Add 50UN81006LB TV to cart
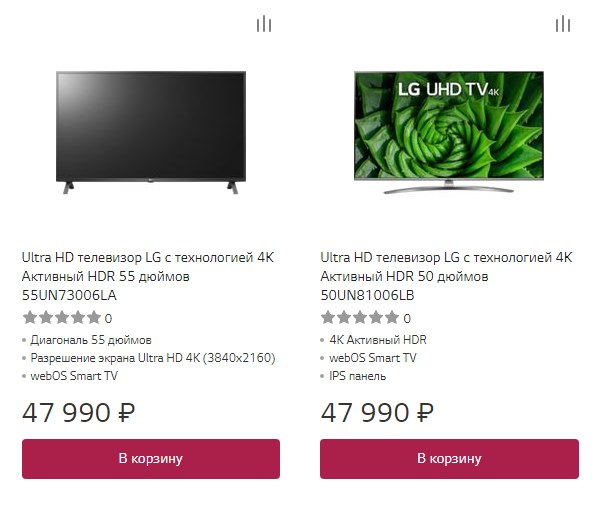Image resolution: width=604 pixels, height=505 pixels. (x=449, y=459)
